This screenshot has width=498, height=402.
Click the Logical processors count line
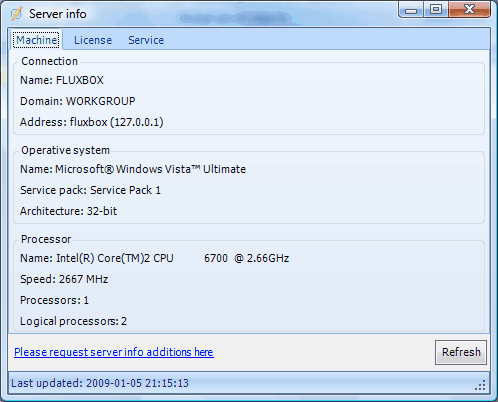tap(73, 321)
